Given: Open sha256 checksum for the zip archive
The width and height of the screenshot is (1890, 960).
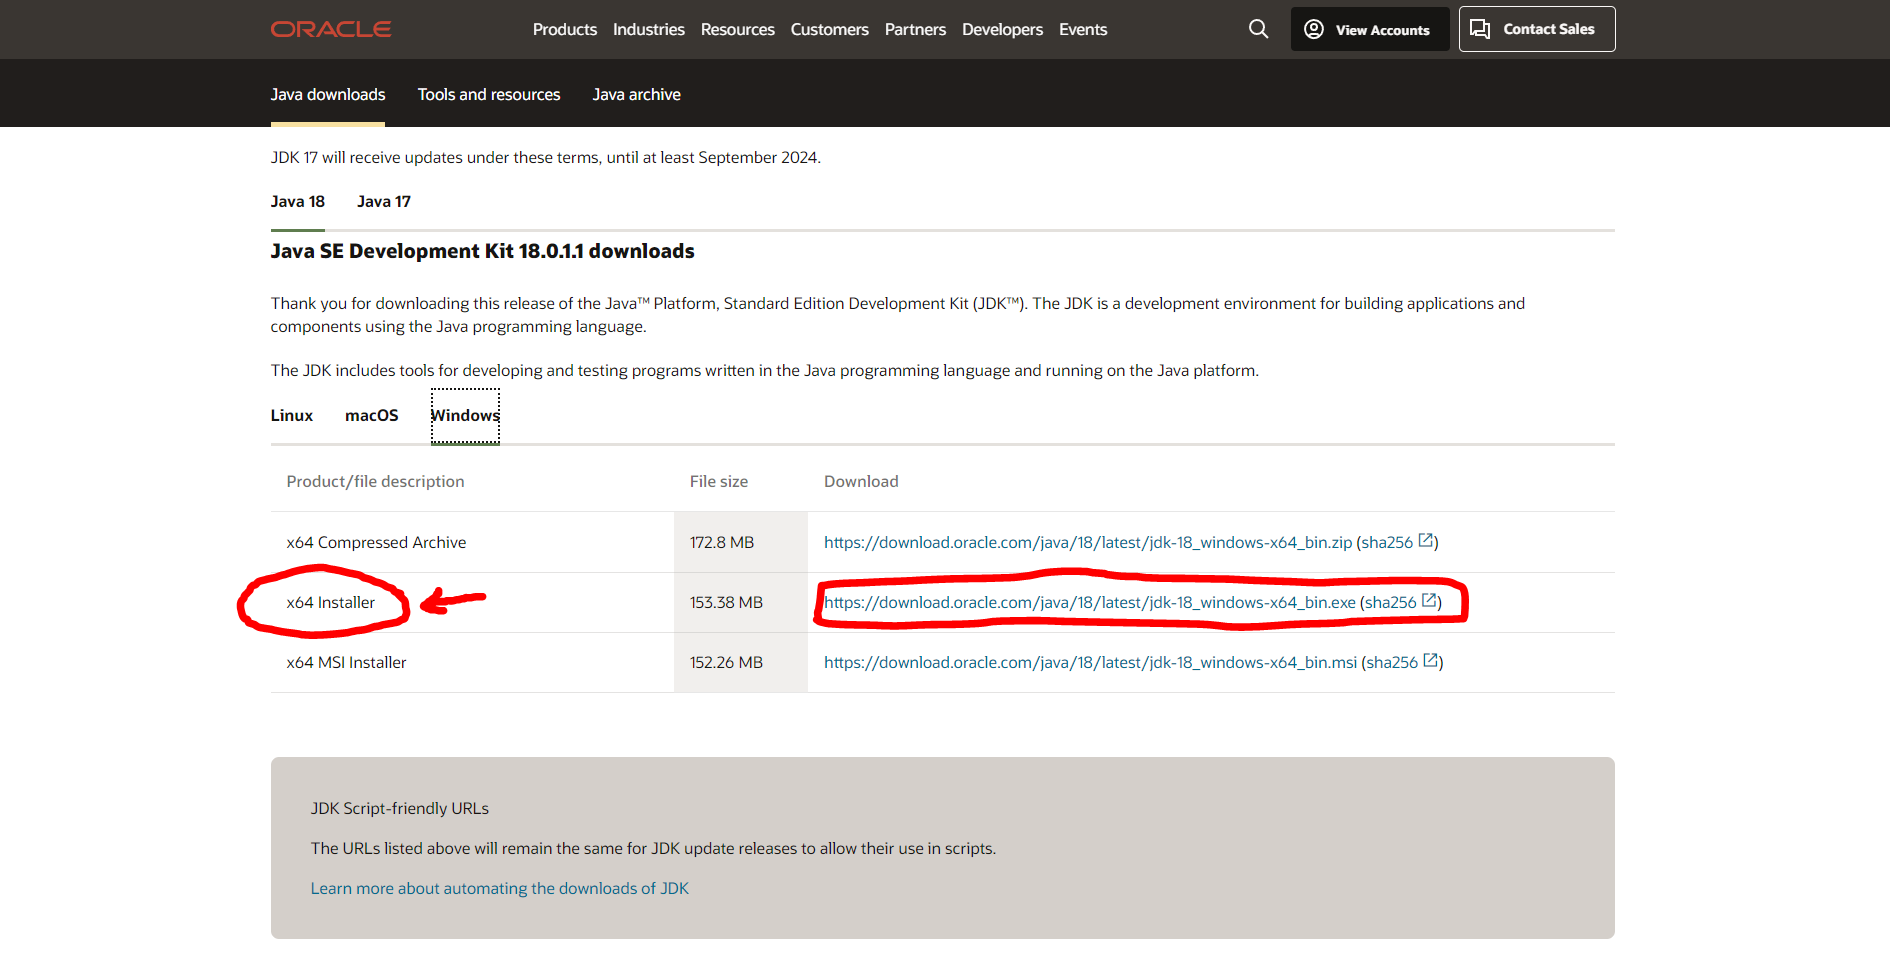Looking at the screenshot, I should point(1396,542).
